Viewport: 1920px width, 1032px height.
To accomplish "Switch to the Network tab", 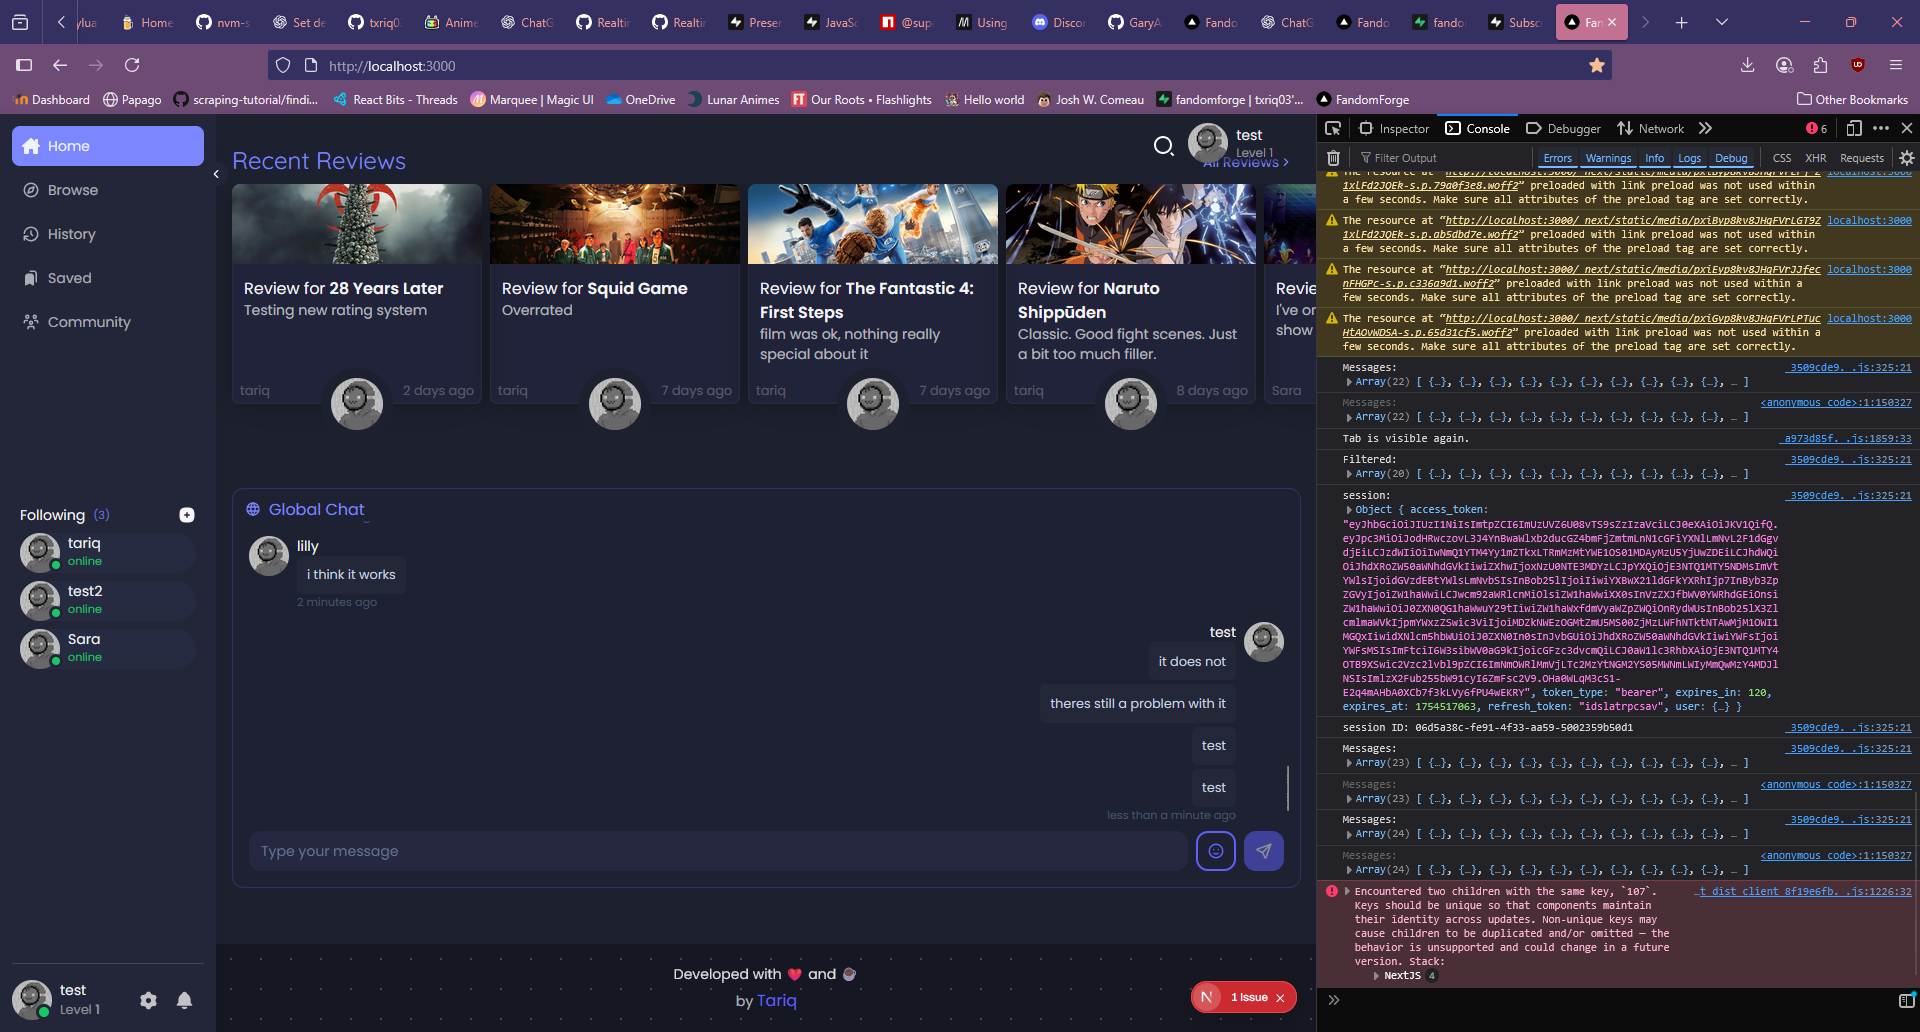I will pyautogui.click(x=1651, y=128).
